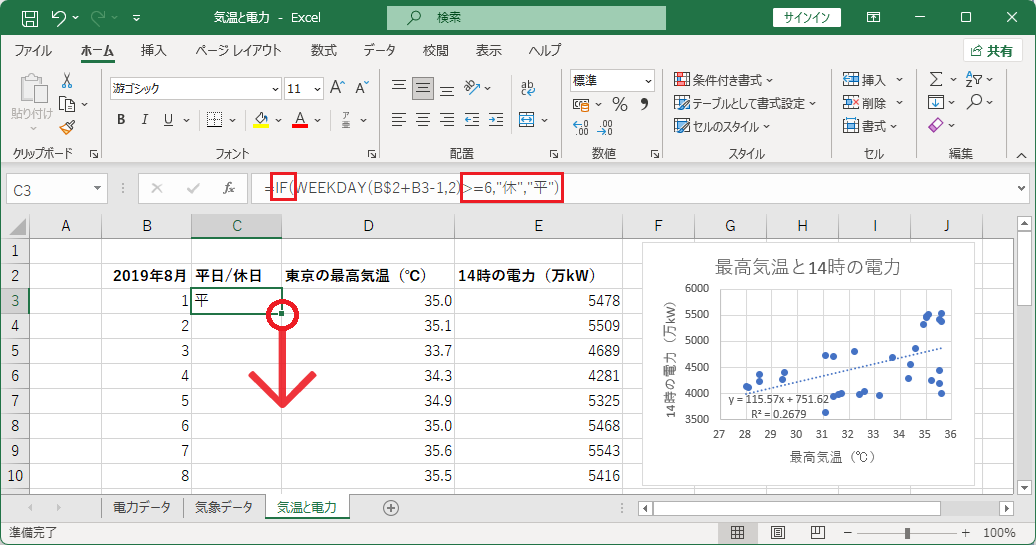Switch to the 挿入 ribbon tab

153,51
